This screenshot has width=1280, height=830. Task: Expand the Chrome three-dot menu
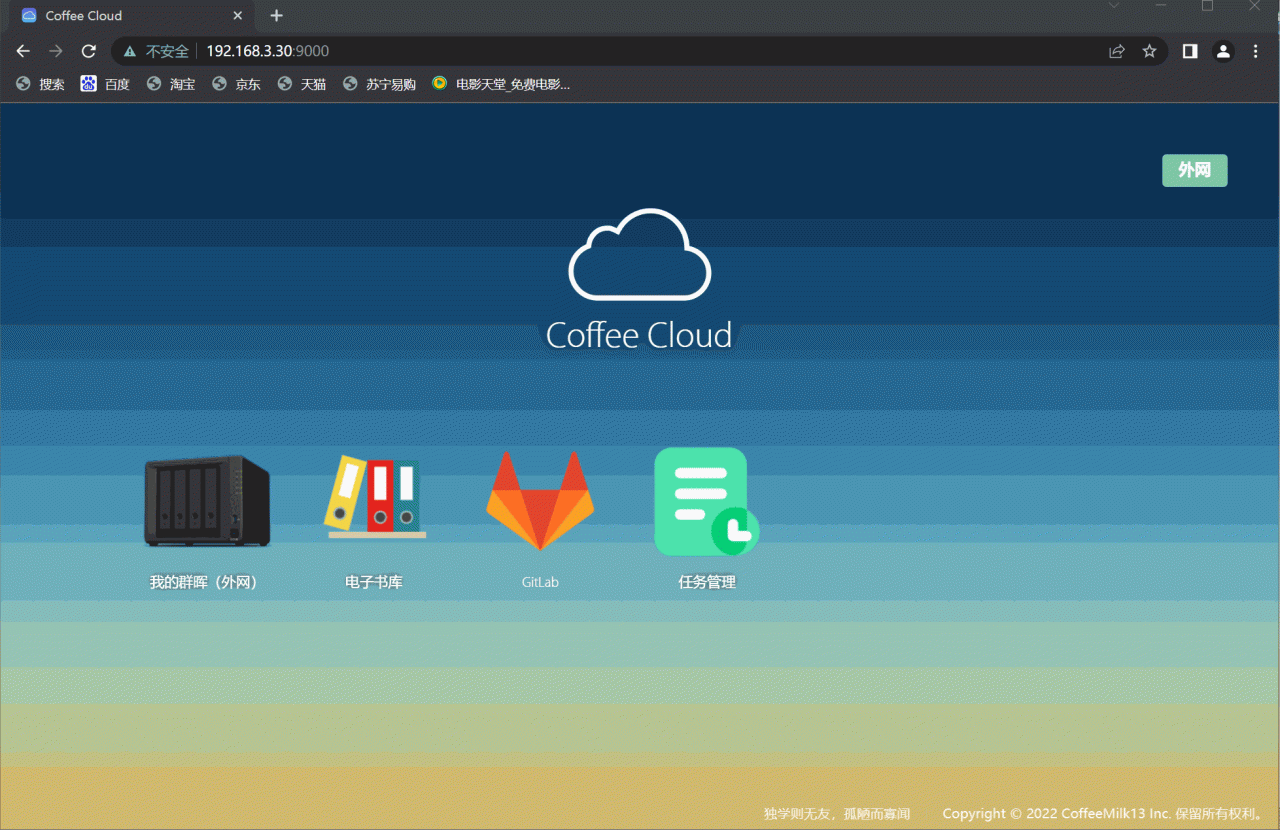(1256, 51)
